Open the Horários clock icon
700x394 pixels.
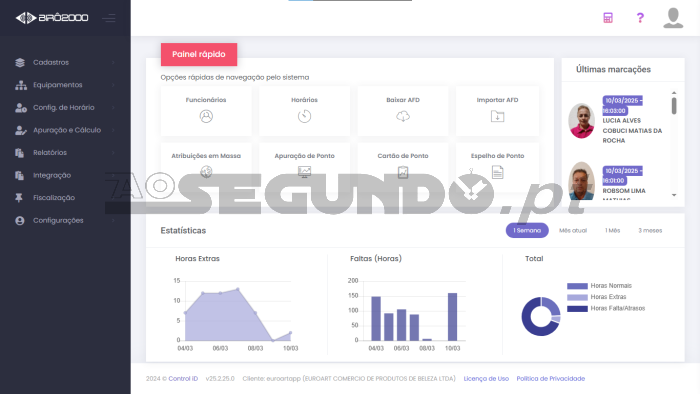point(304,116)
